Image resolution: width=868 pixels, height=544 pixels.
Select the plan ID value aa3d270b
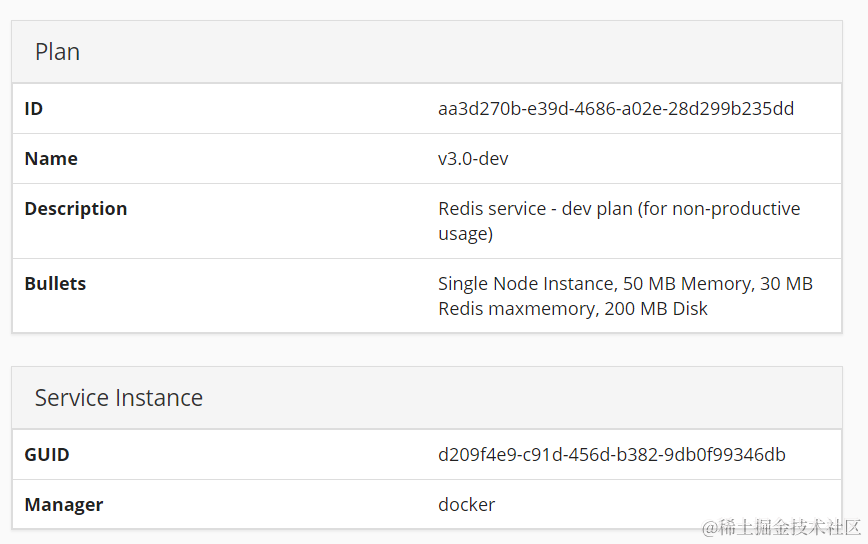[615, 108]
